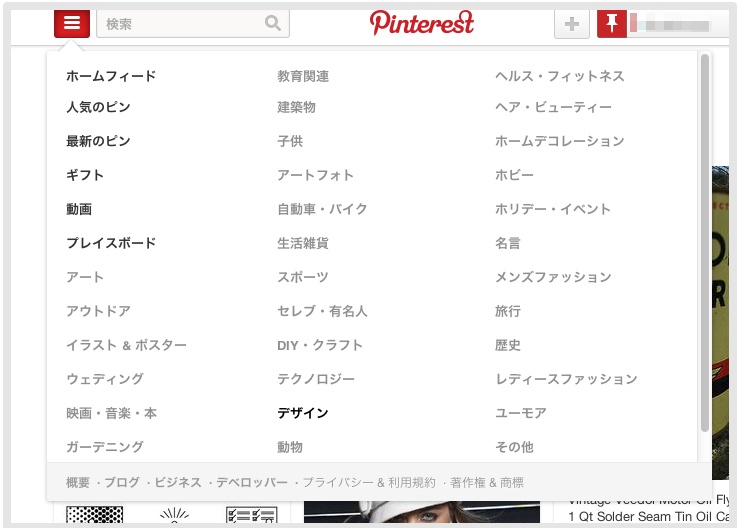Open プライバシー & 利用規約 link
The height and width of the screenshot is (528, 742).
369,483
